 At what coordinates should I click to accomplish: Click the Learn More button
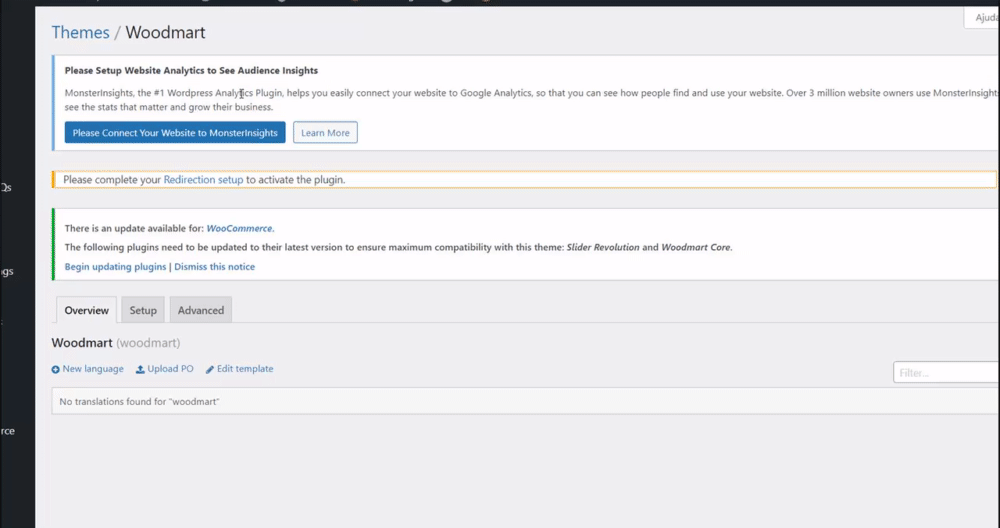pyautogui.click(x=325, y=133)
